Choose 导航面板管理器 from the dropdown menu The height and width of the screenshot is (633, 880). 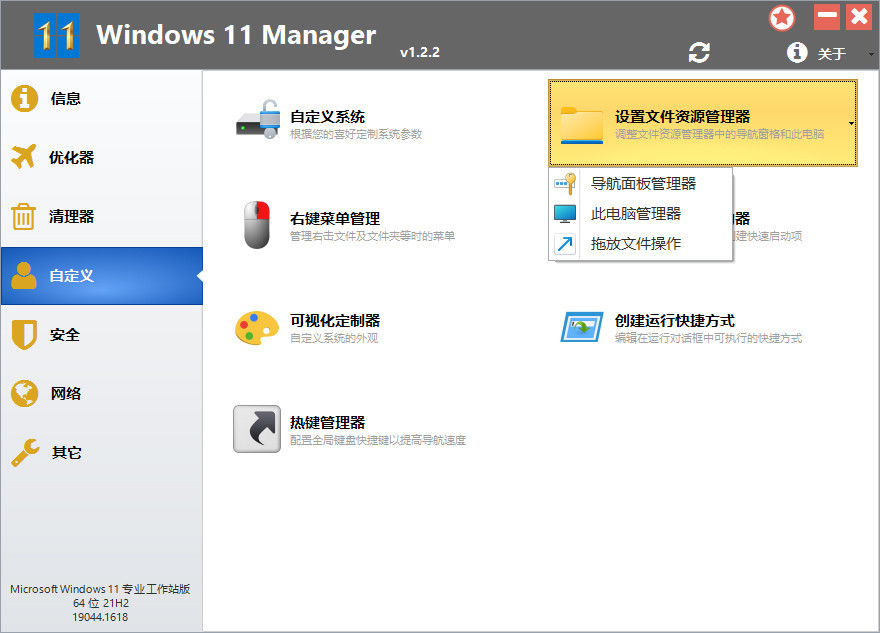click(643, 184)
